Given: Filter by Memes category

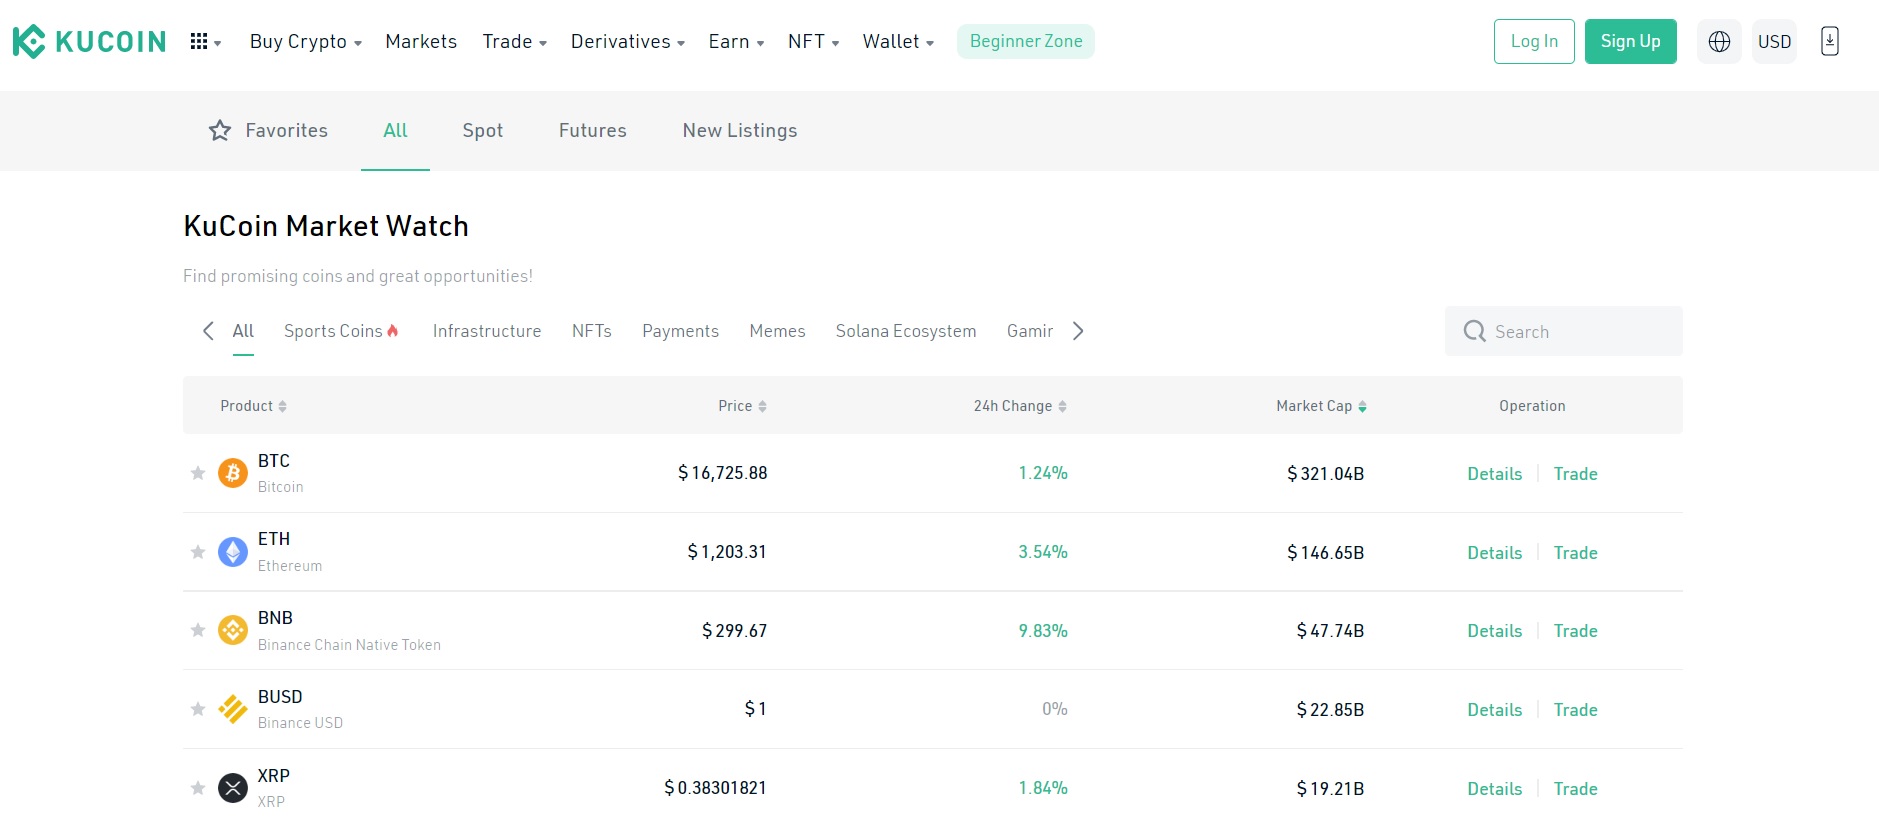Looking at the screenshot, I should (777, 331).
